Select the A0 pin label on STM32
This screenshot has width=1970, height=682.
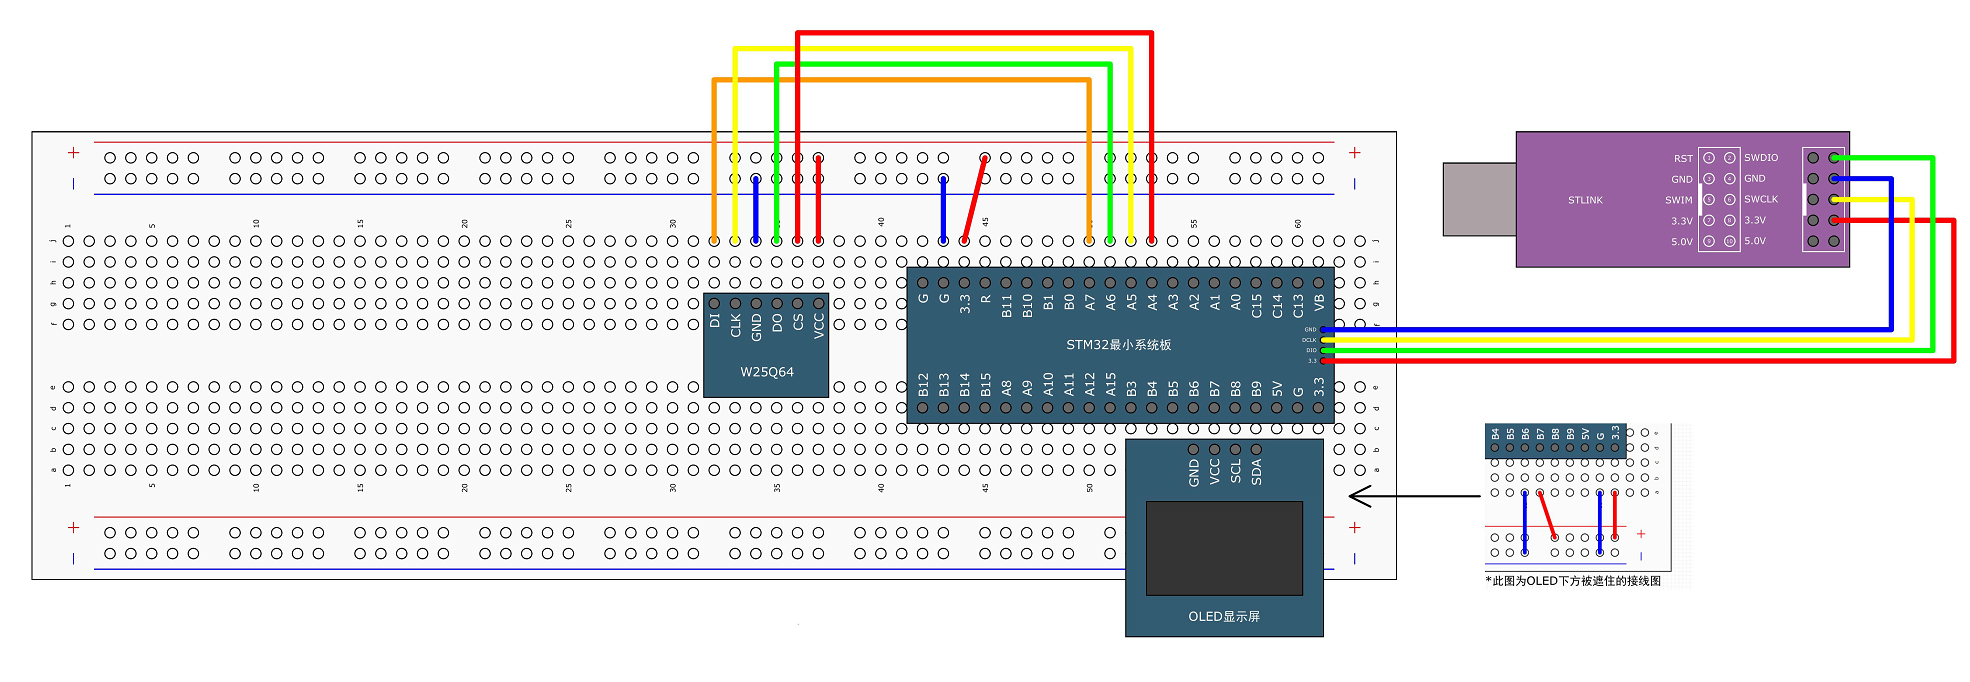click(x=1236, y=302)
